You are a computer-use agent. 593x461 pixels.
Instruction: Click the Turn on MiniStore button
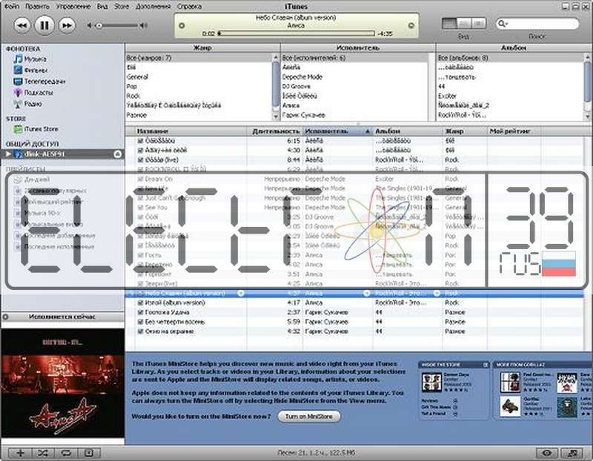pos(309,416)
